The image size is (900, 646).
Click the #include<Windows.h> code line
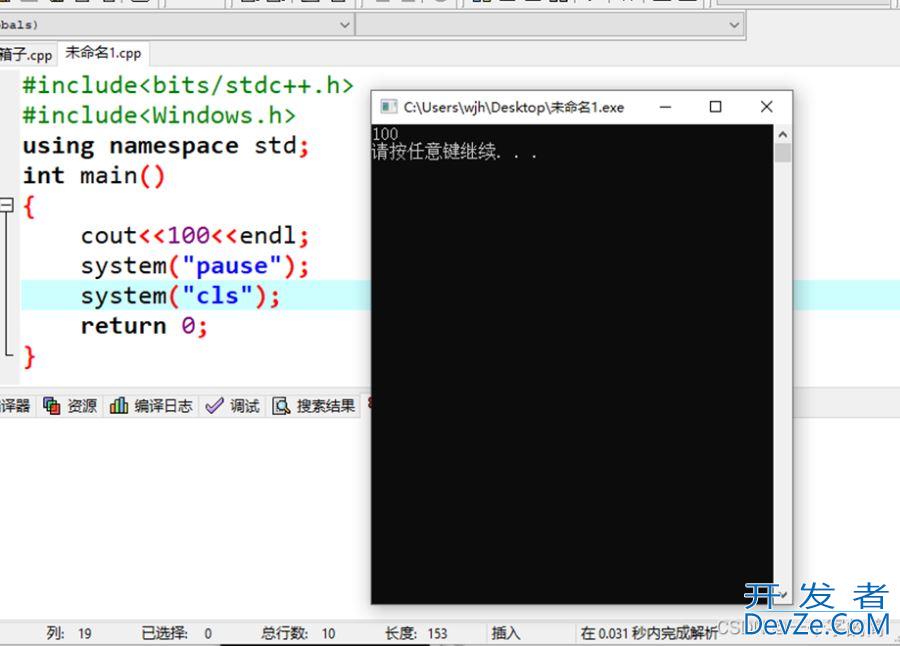click(x=159, y=116)
